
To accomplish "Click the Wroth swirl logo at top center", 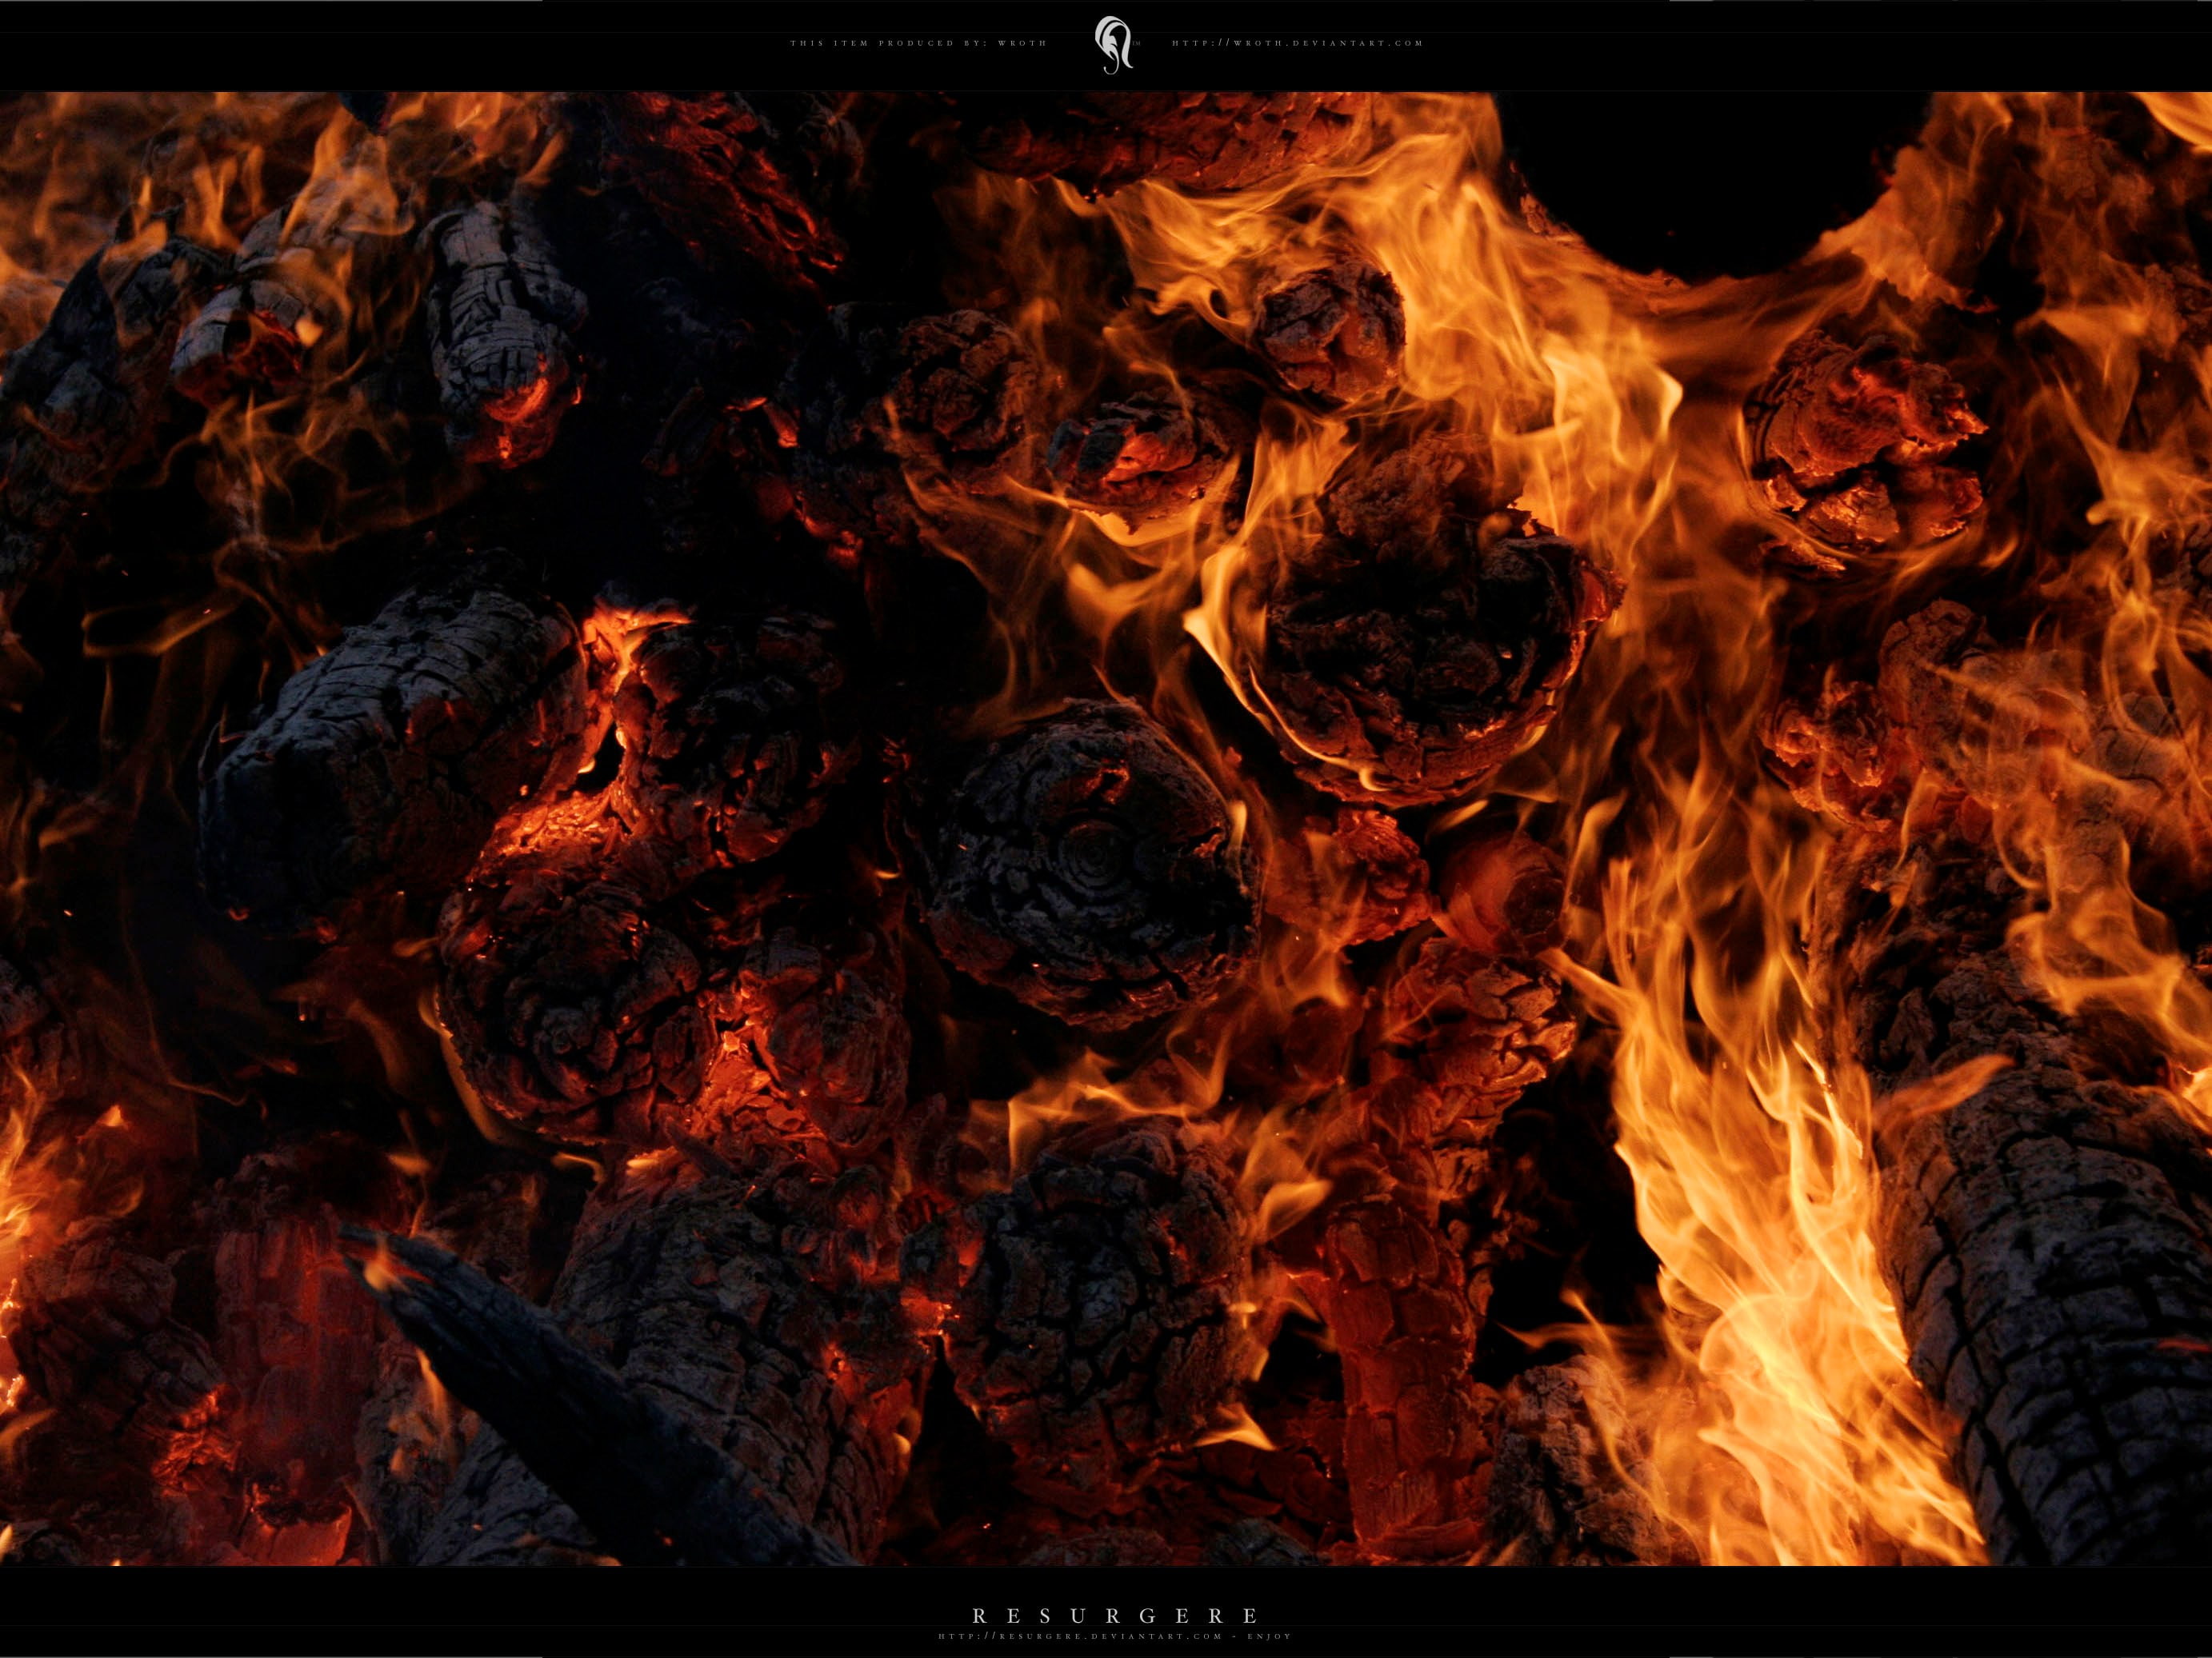I will click(1114, 45).
